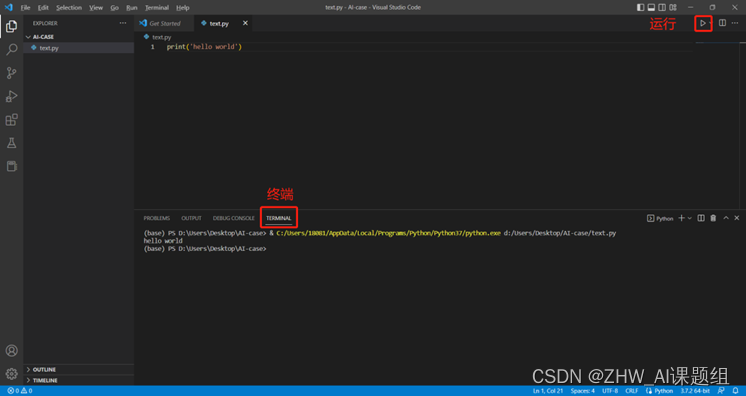Switch to the Get Started tab
Image resolution: width=746 pixels, height=396 pixels.
pyautogui.click(x=164, y=23)
